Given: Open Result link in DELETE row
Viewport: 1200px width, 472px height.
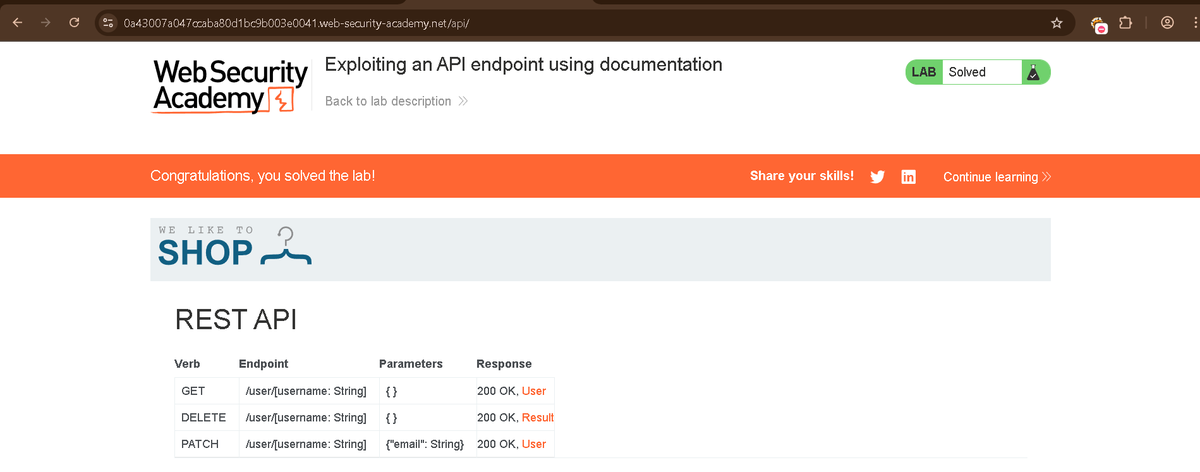Looking at the screenshot, I should coord(538,417).
